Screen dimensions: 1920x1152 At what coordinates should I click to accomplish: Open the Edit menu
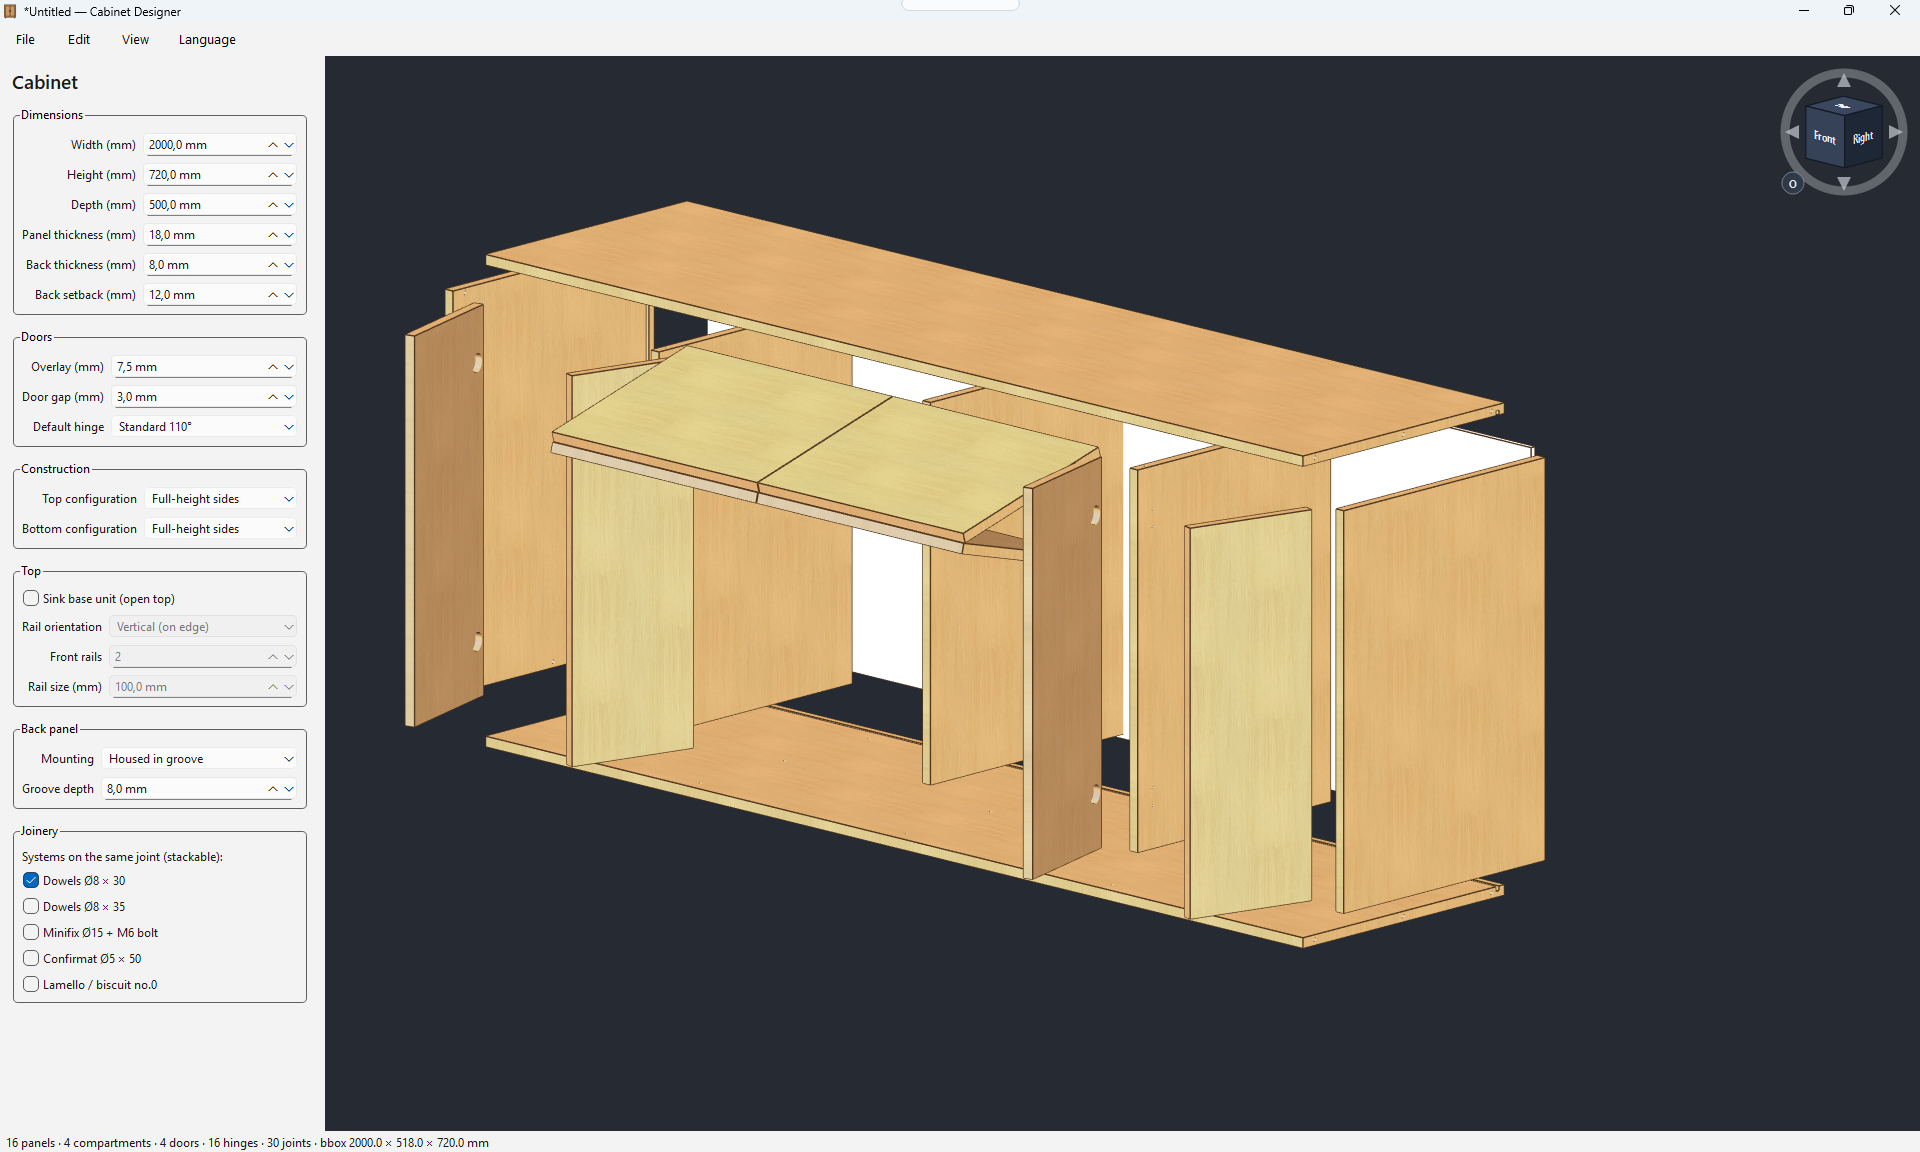79,40
